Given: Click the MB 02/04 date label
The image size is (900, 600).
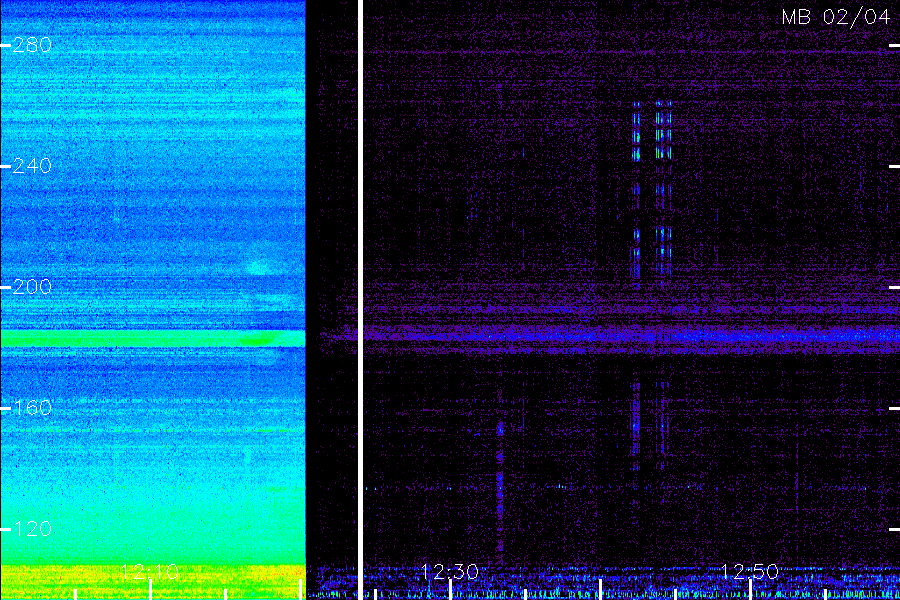Looking at the screenshot, I should click(836, 17).
